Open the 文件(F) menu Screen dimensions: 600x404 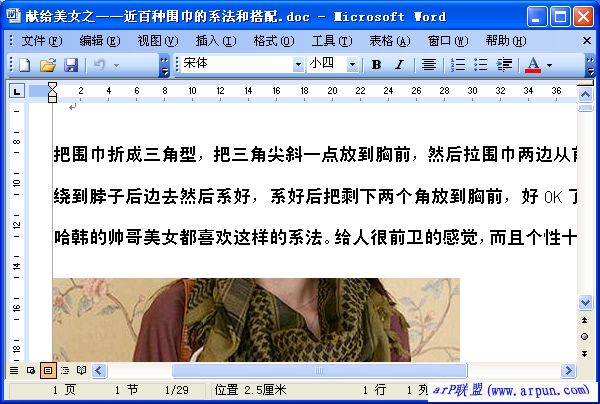(41, 41)
